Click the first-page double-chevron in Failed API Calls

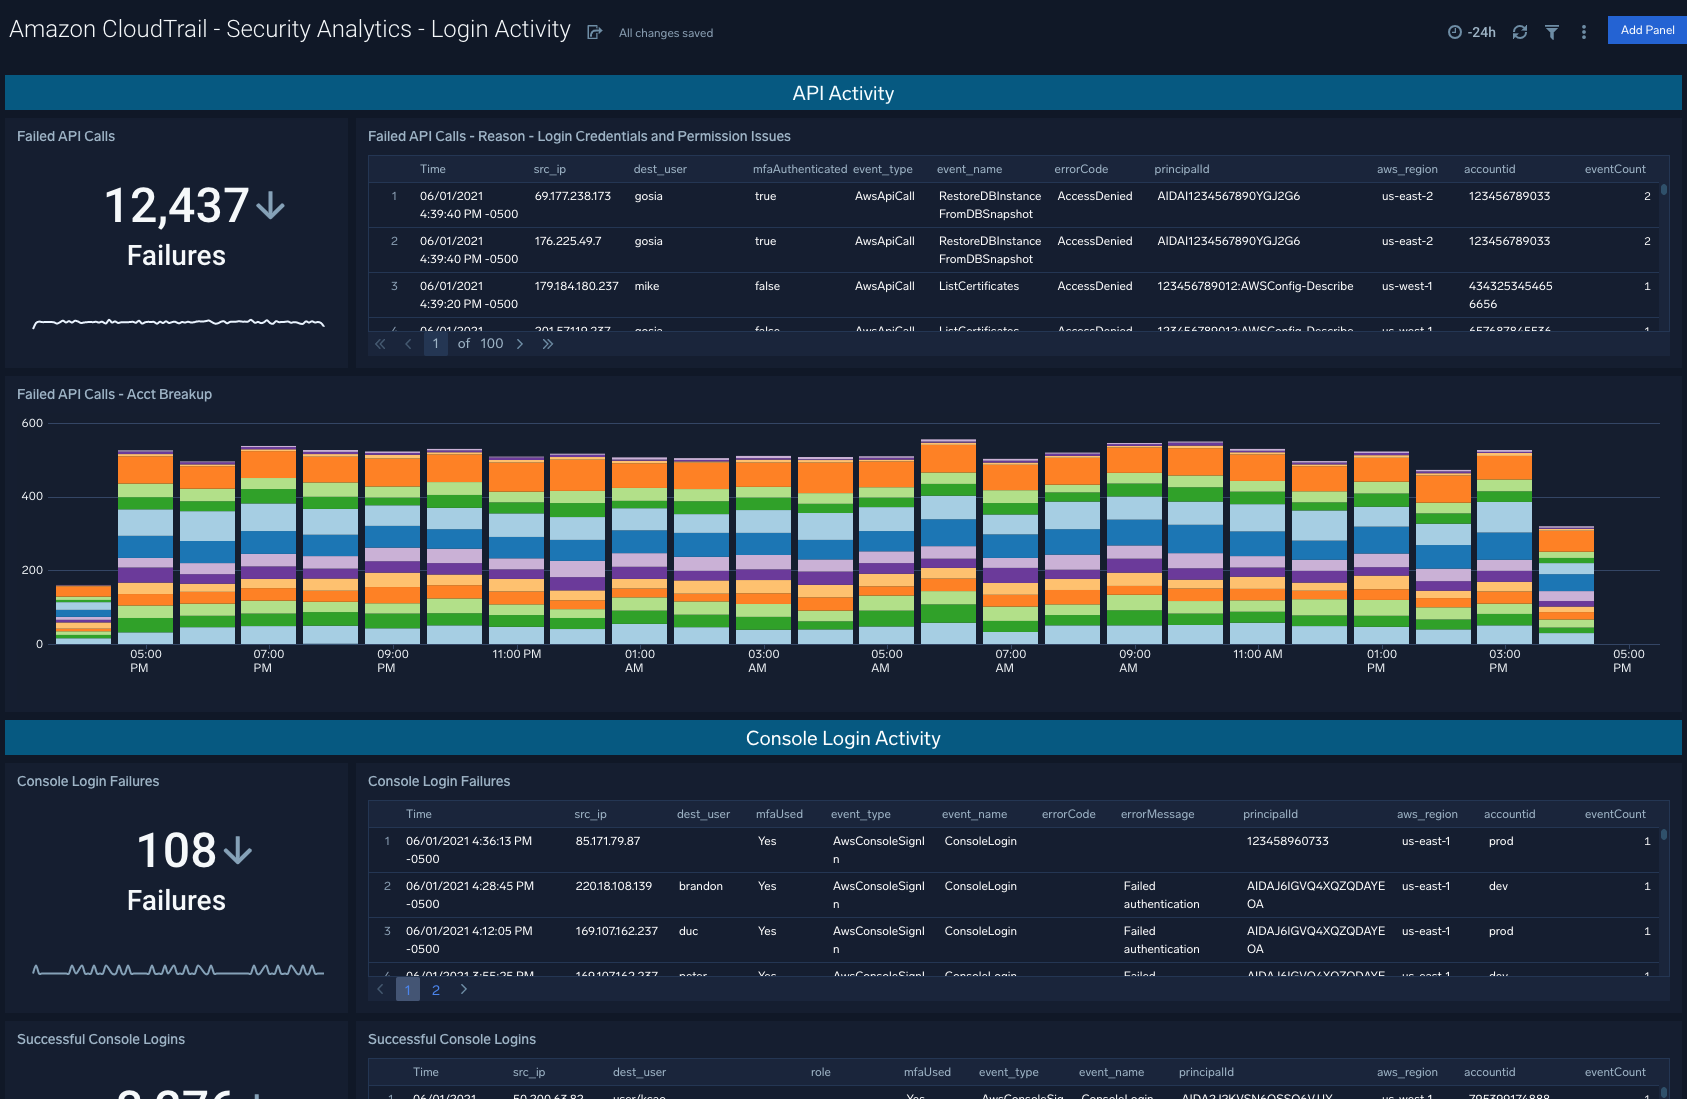(380, 343)
